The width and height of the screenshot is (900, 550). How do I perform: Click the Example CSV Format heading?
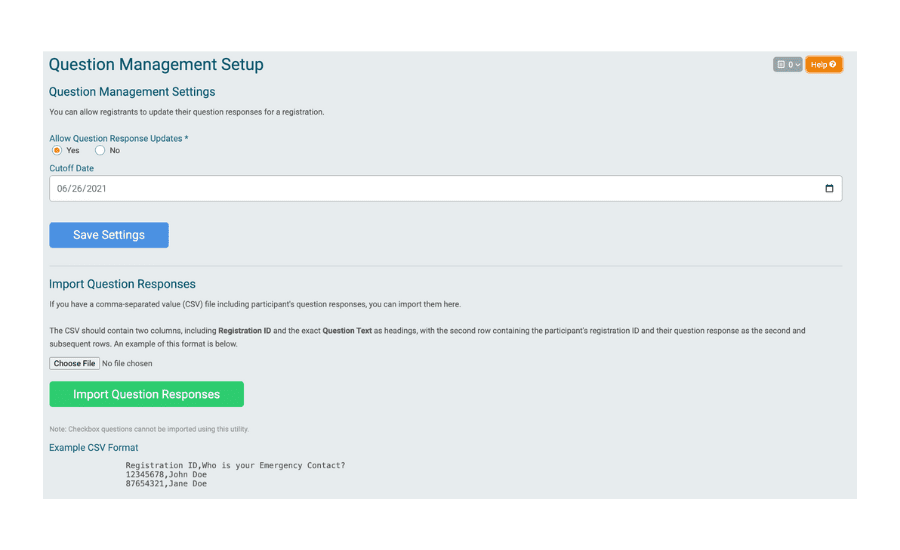pos(94,448)
